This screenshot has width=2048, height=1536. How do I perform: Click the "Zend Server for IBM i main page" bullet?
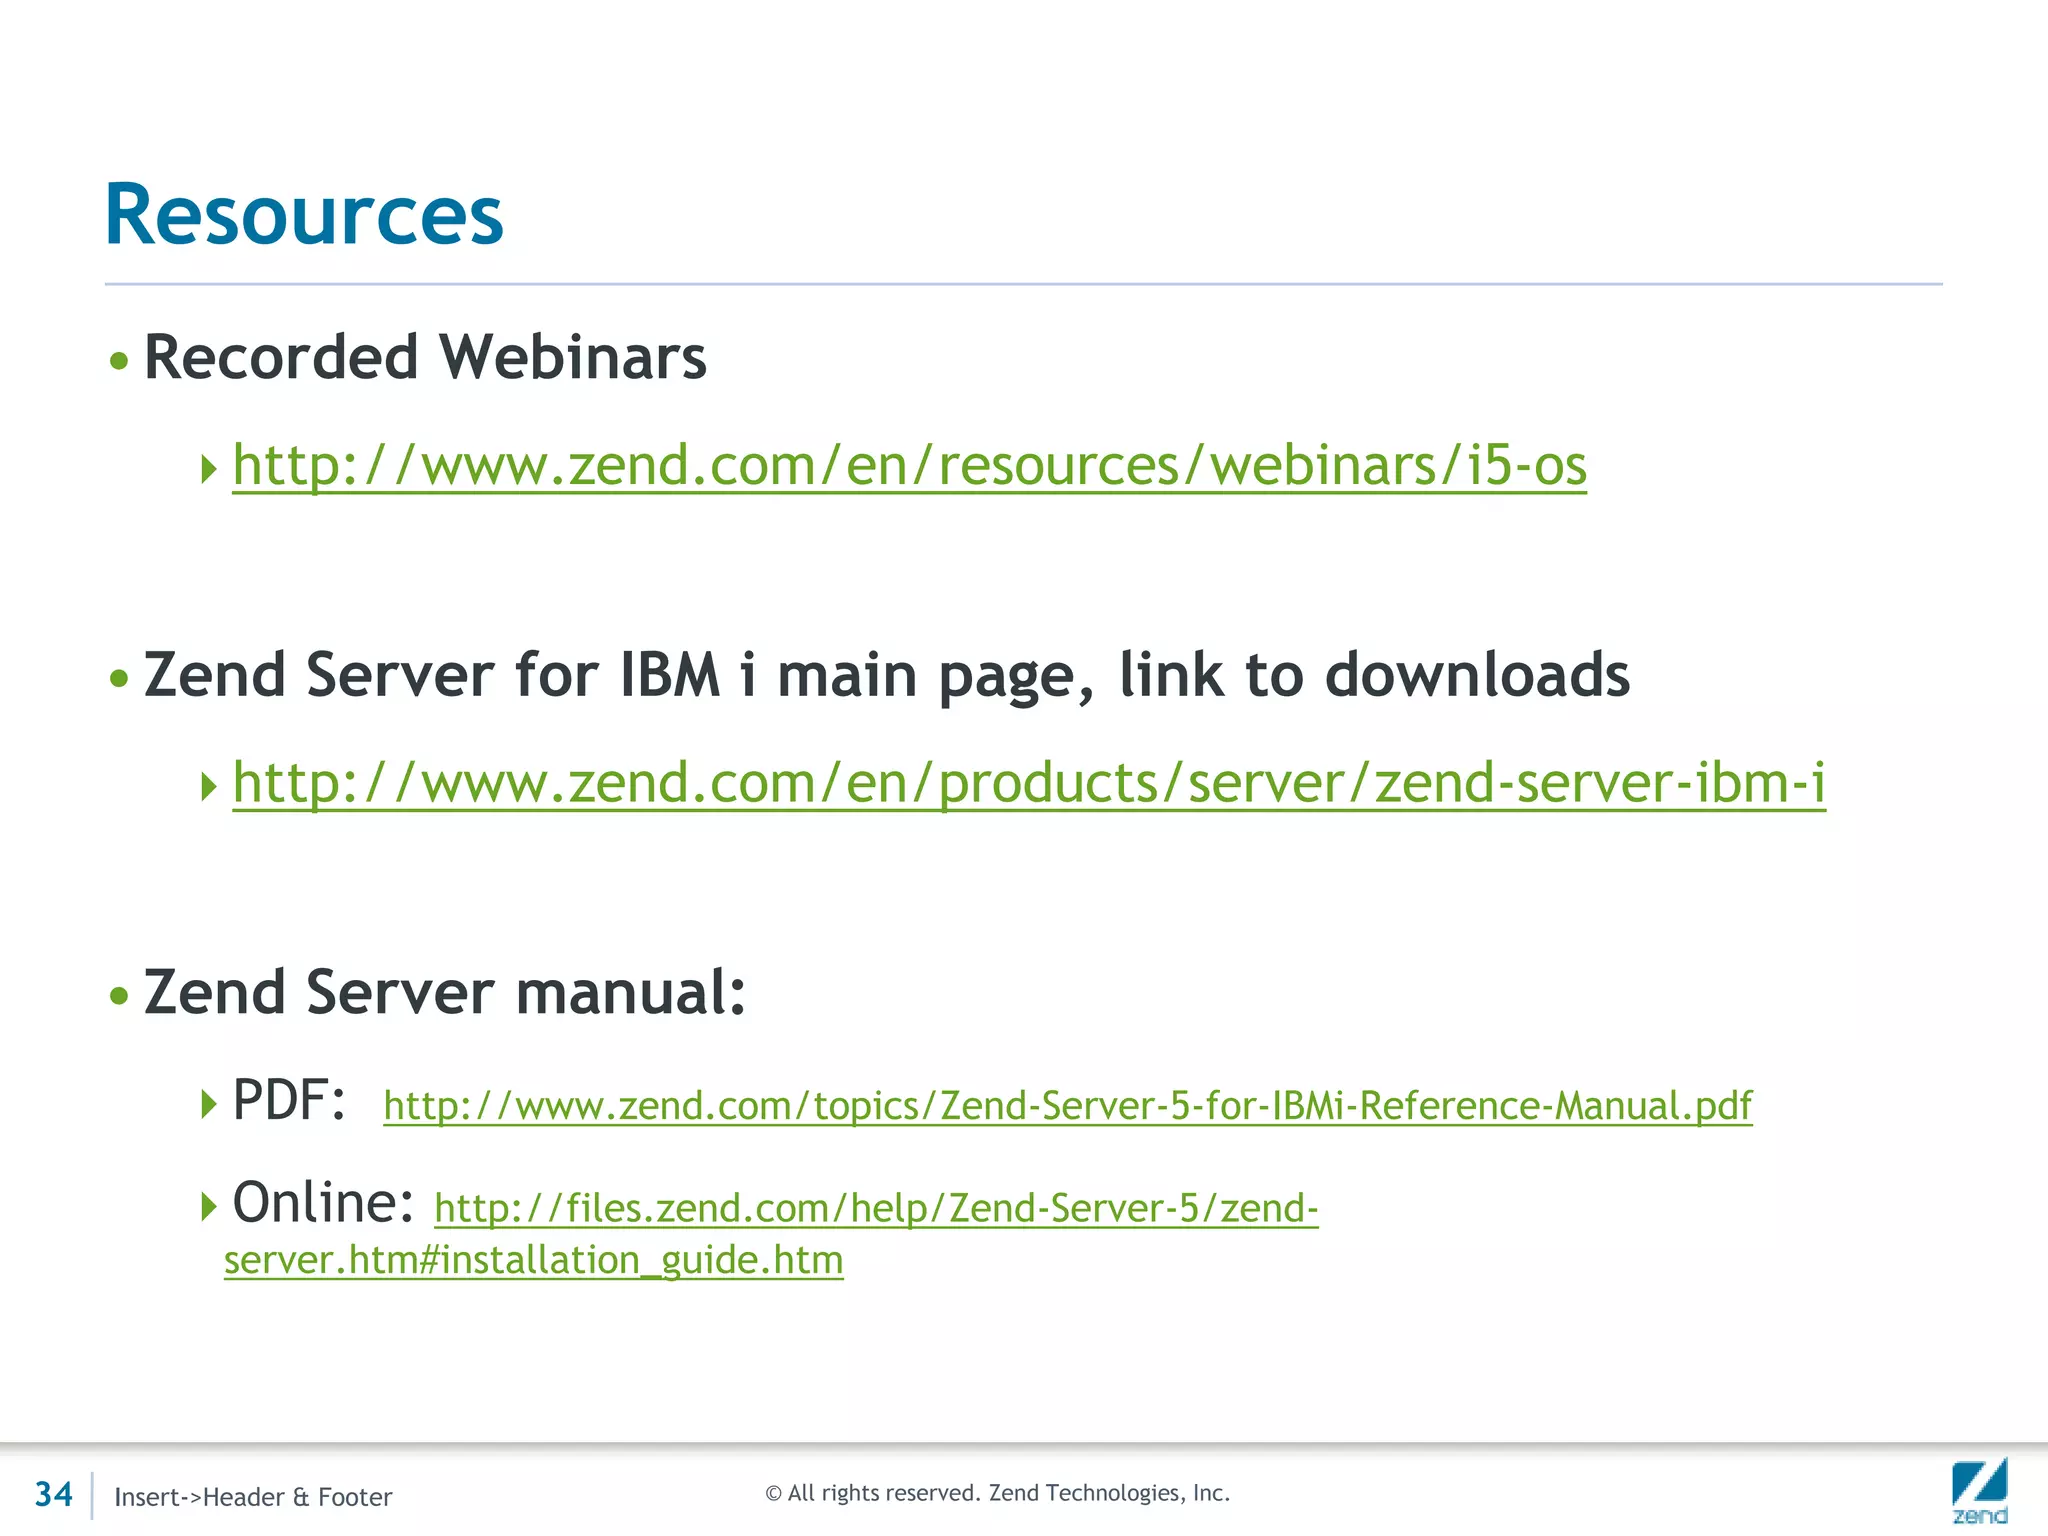887,676
